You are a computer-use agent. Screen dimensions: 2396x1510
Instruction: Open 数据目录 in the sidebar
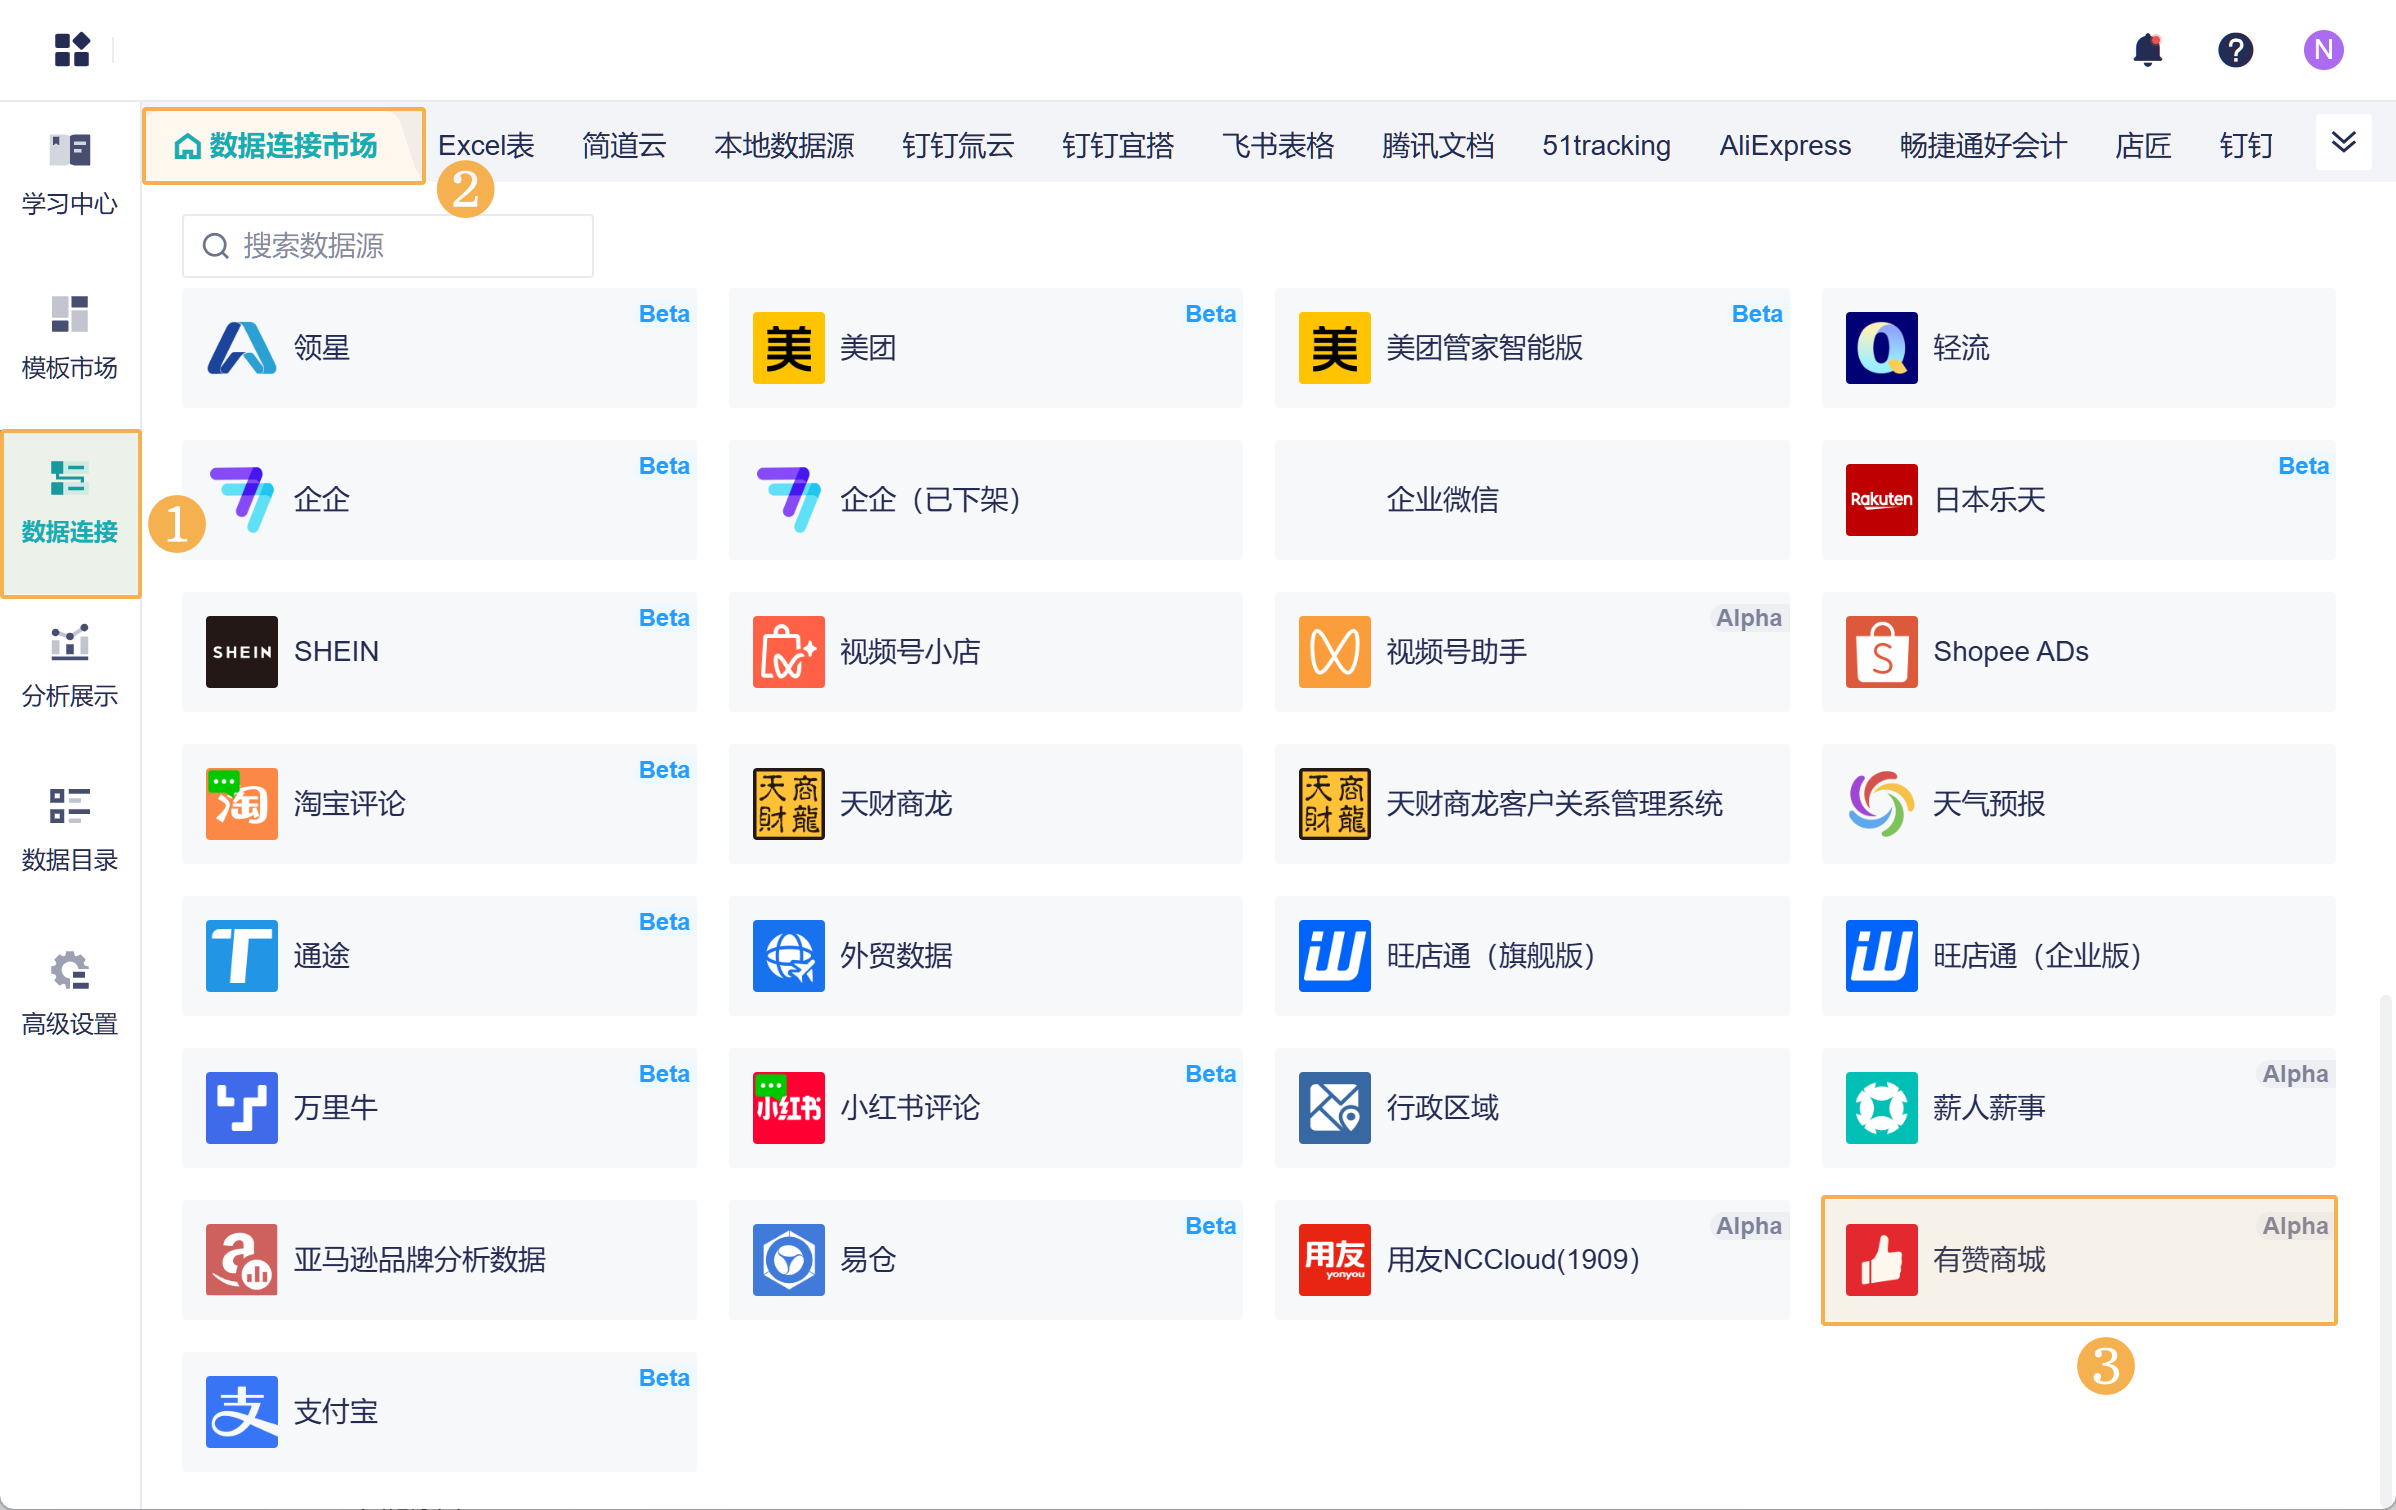69,830
